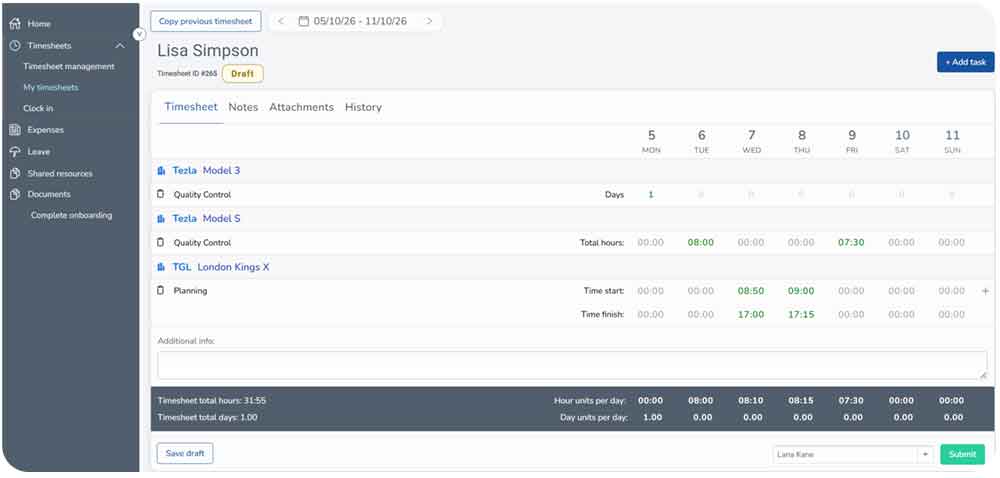Click the Expenses icon in sidebar

tap(15, 130)
